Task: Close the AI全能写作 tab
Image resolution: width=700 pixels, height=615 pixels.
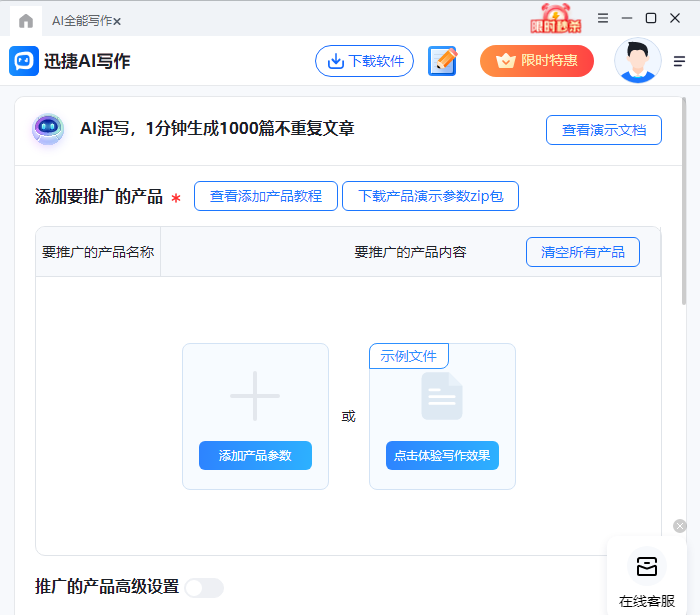Action: tap(117, 21)
